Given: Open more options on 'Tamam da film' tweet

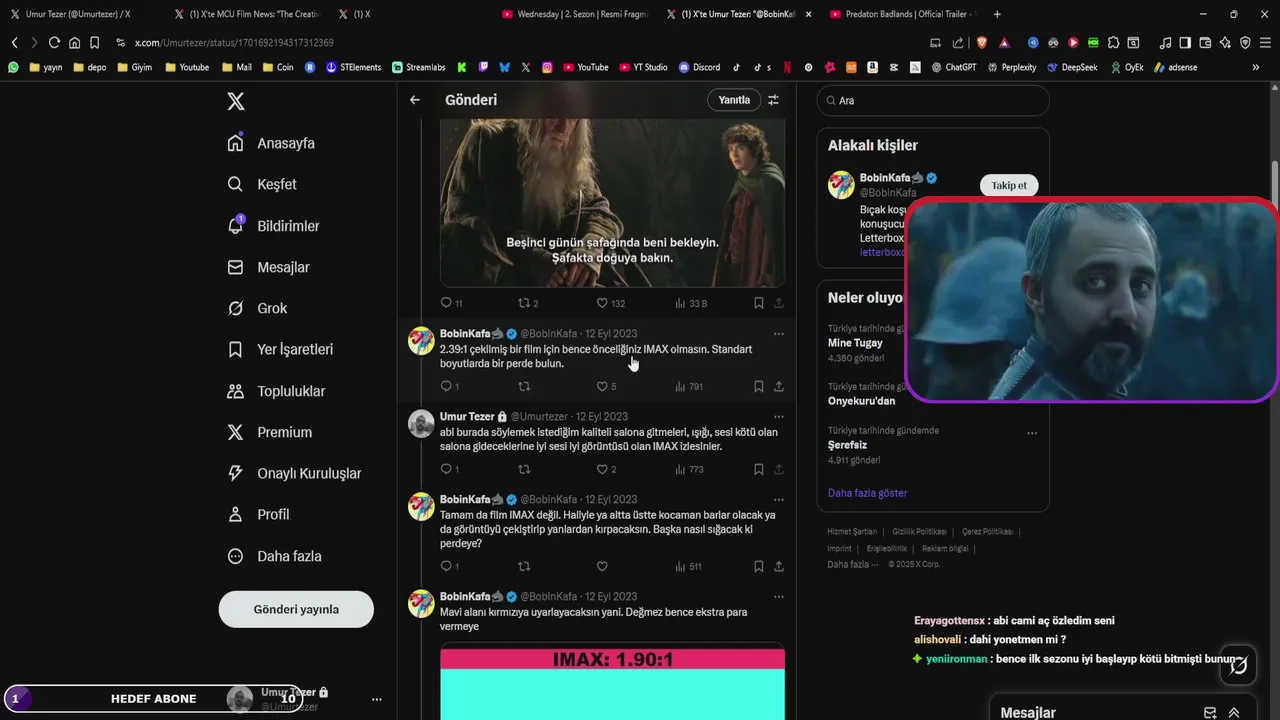Looking at the screenshot, I should pyautogui.click(x=779, y=500).
